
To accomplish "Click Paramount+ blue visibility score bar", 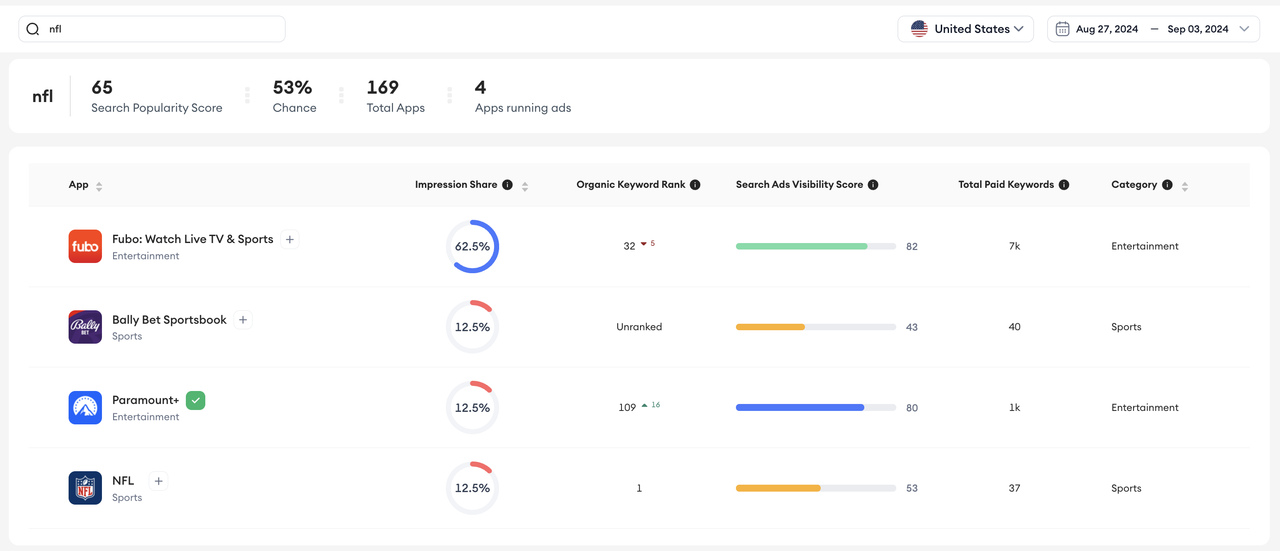I will click(x=815, y=408).
